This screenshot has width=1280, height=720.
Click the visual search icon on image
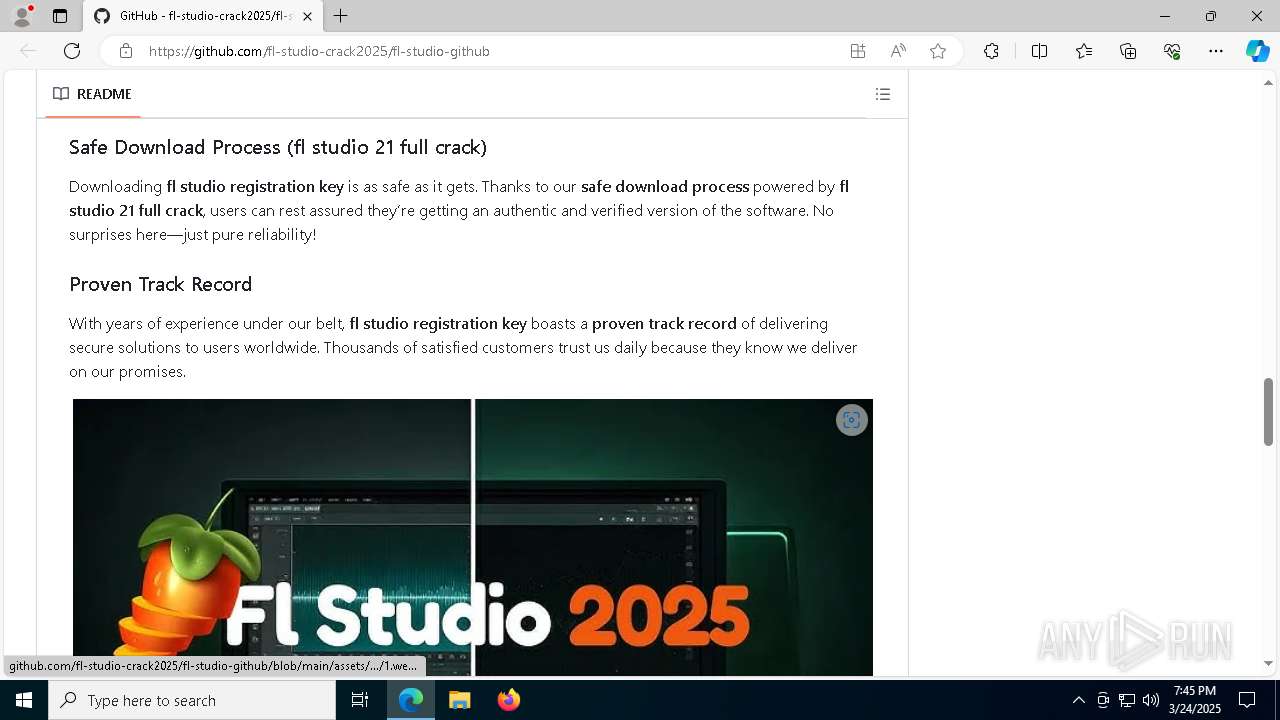(x=851, y=420)
